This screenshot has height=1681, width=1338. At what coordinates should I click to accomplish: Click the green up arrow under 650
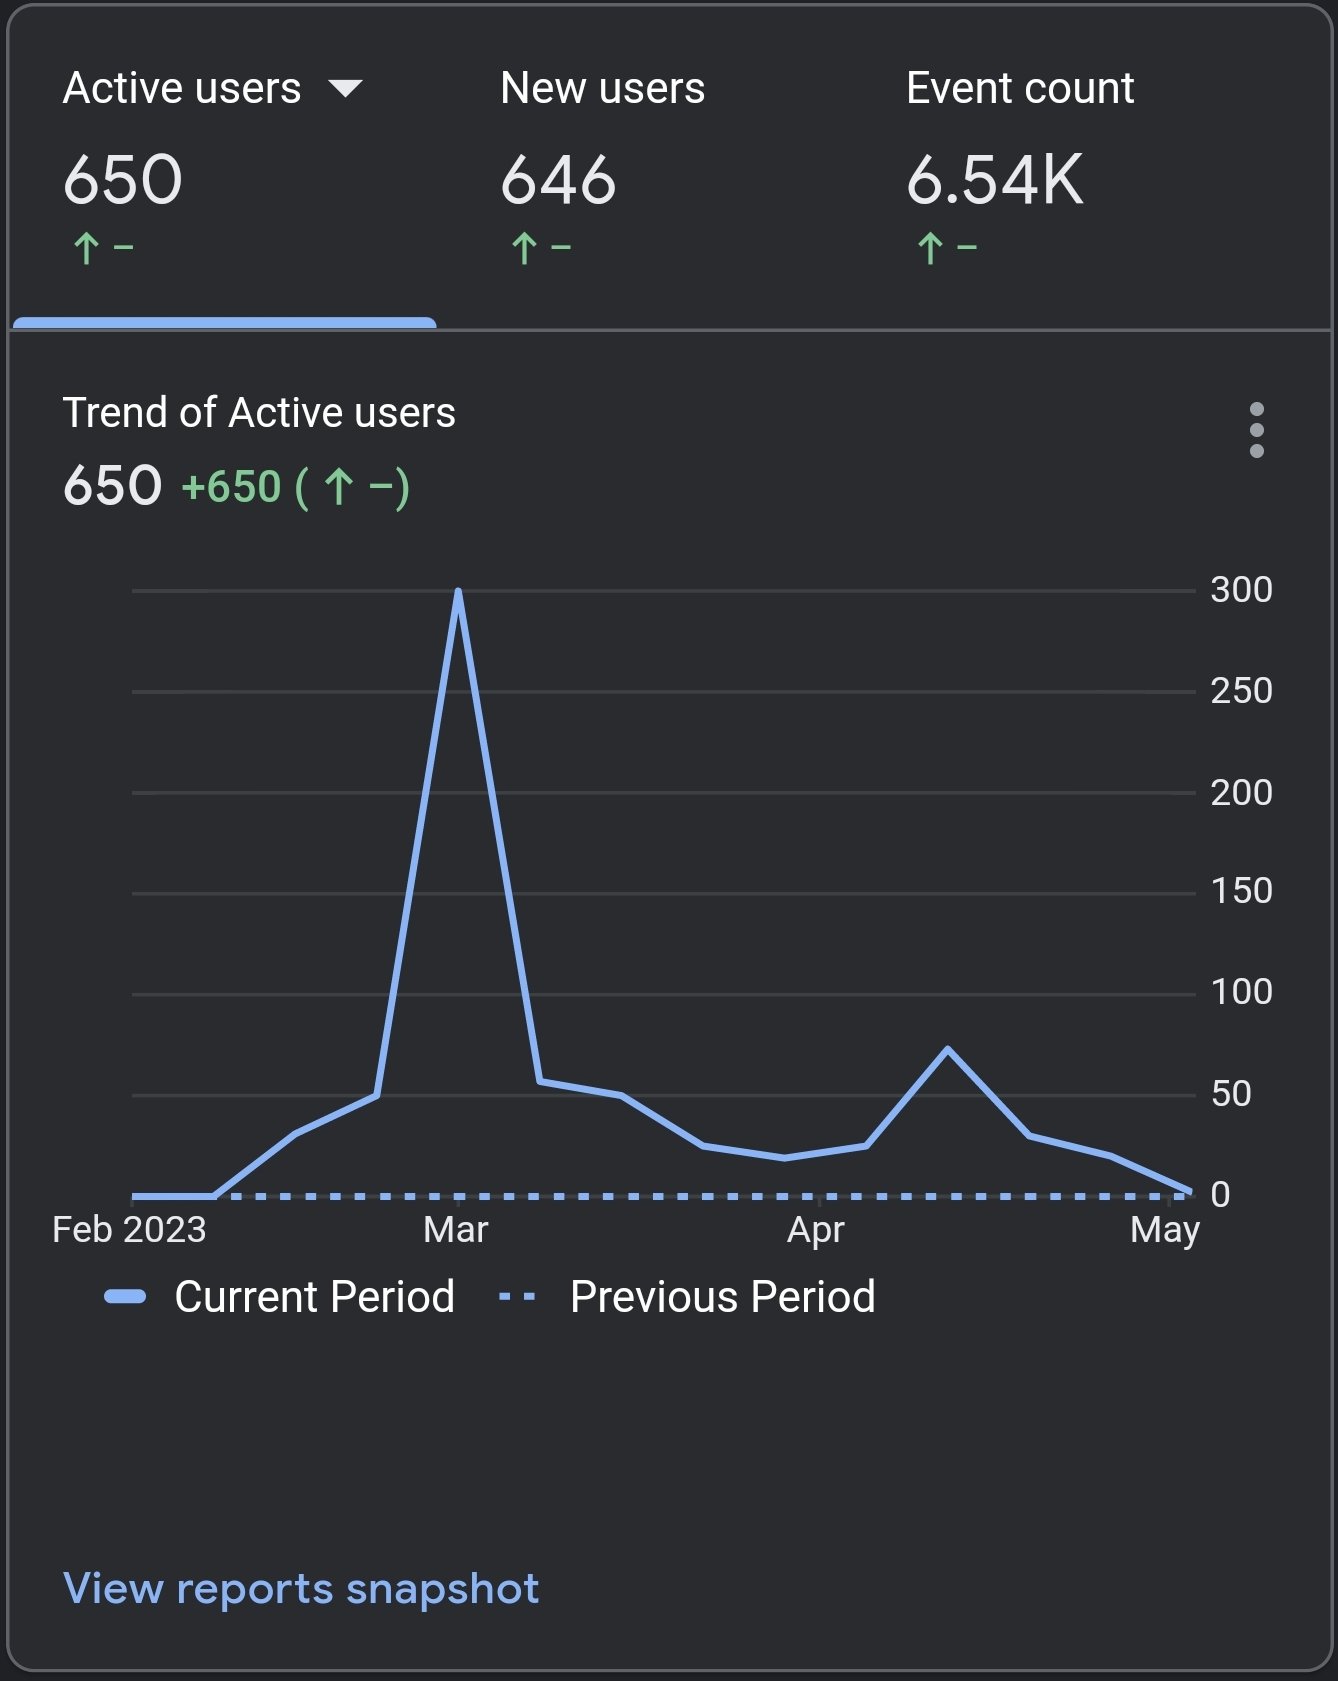86,248
